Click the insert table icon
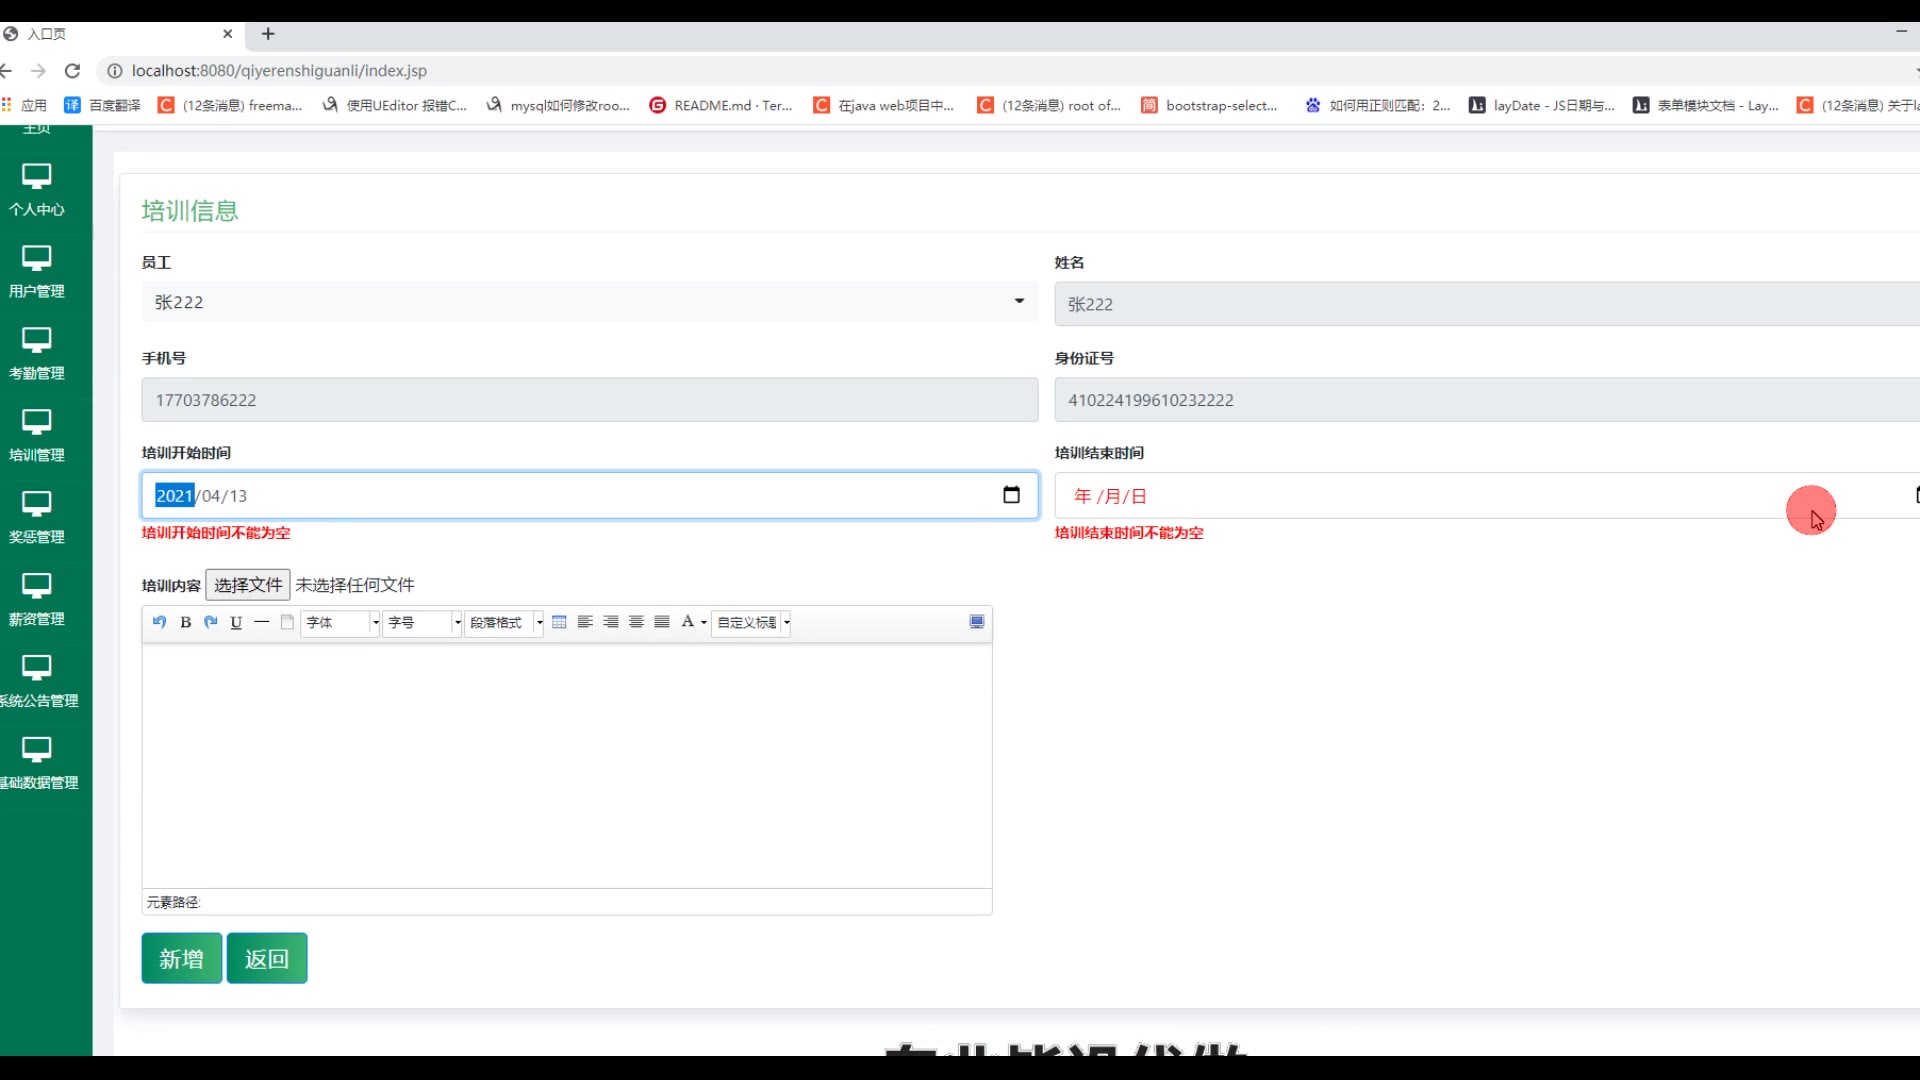The width and height of the screenshot is (1920, 1080). pos(559,622)
